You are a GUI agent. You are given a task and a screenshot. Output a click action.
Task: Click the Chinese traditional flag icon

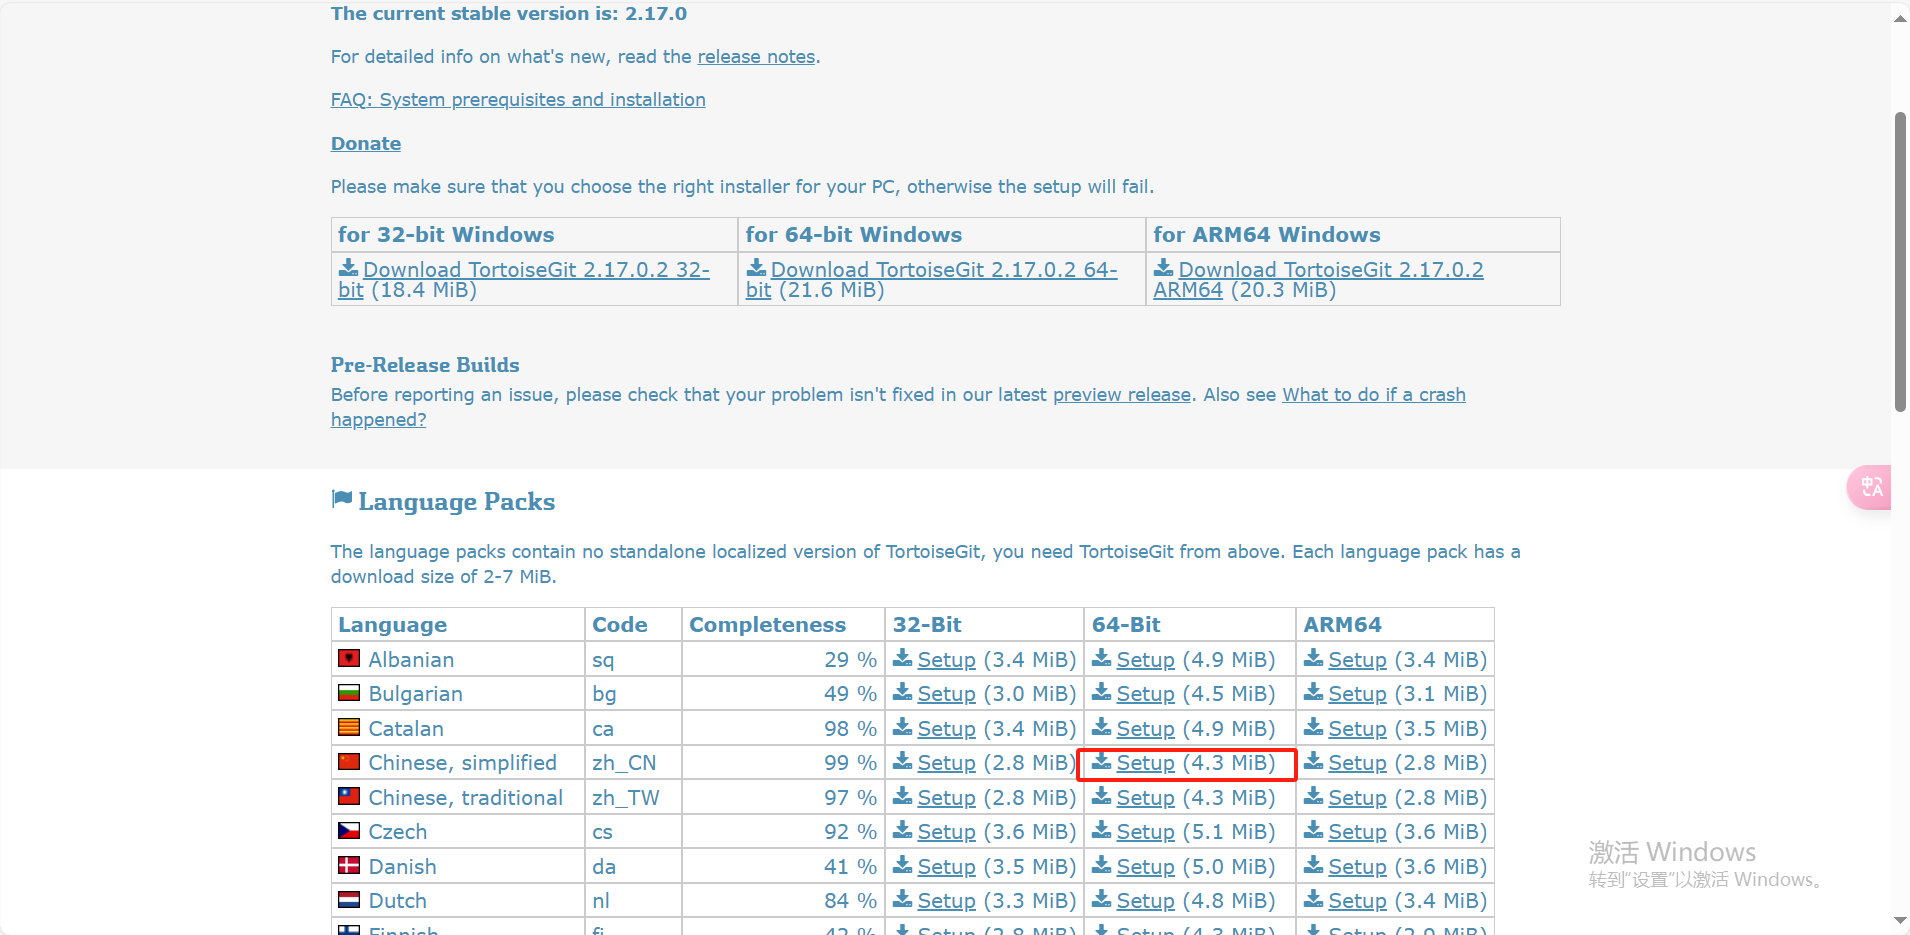coord(349,796)
